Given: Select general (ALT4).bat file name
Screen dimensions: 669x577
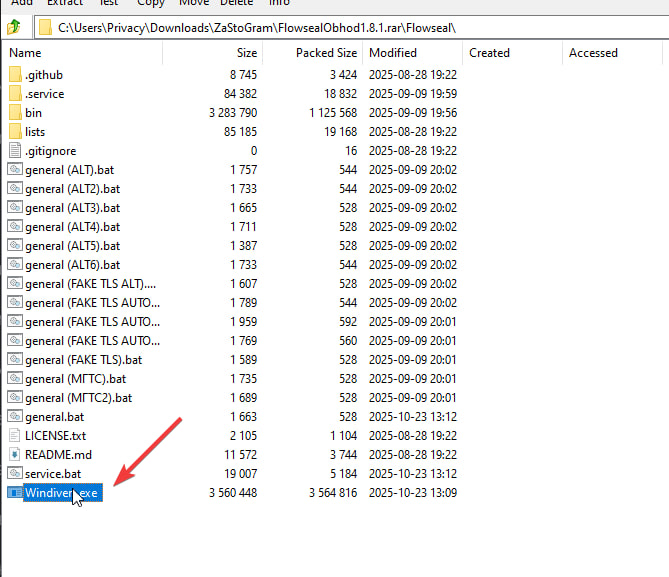Looking at the screenshot, I should pos(73,227).
